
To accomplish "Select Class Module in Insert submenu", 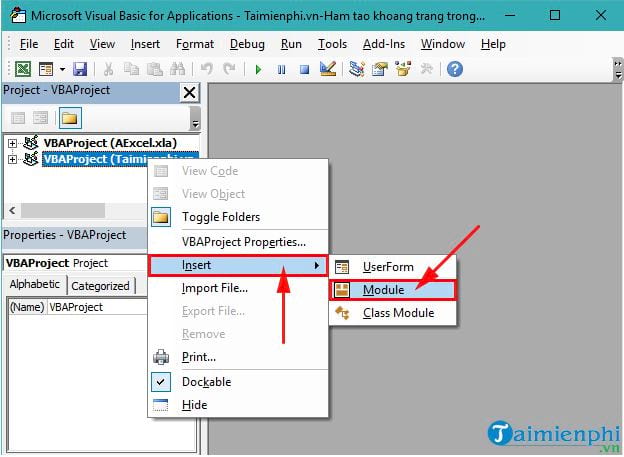I will coord(392,313).
